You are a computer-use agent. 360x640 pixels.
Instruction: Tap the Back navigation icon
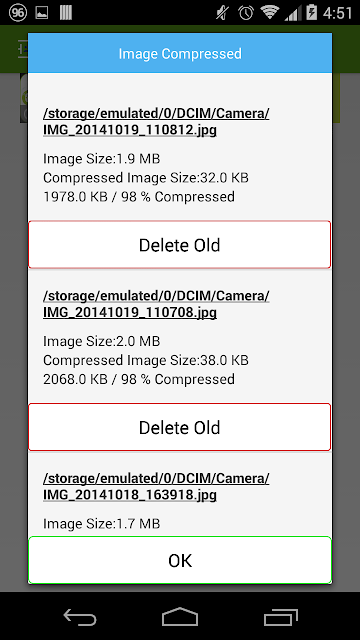[x=80, y=617]
